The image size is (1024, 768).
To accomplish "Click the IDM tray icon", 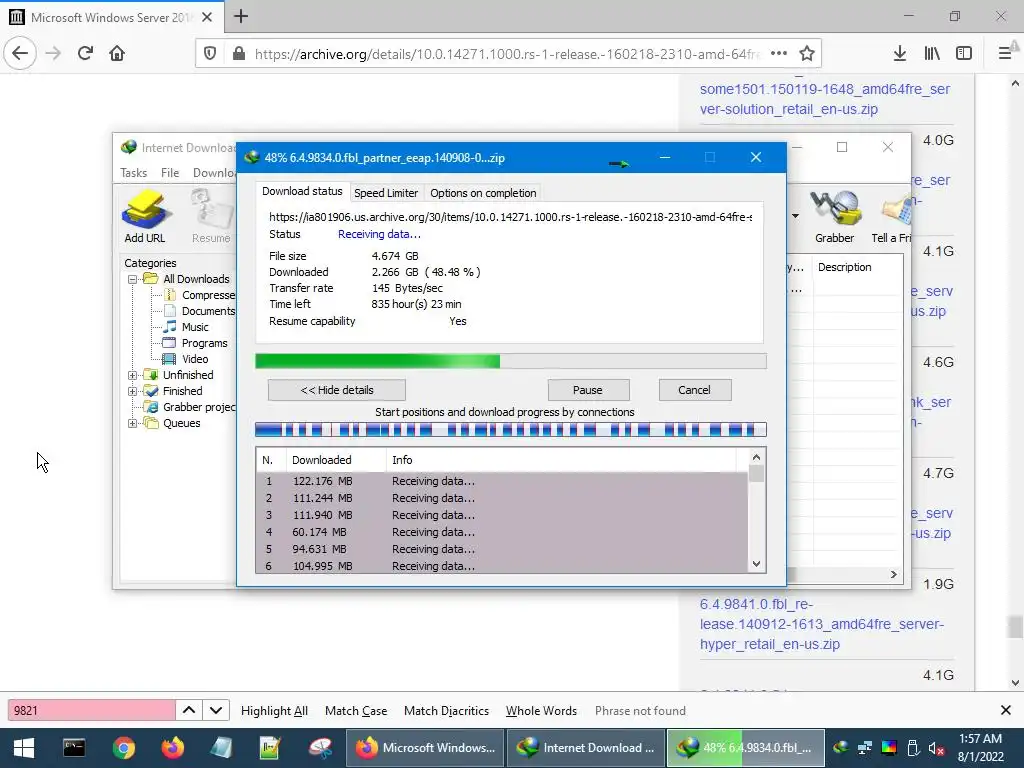I will [841, 748].
